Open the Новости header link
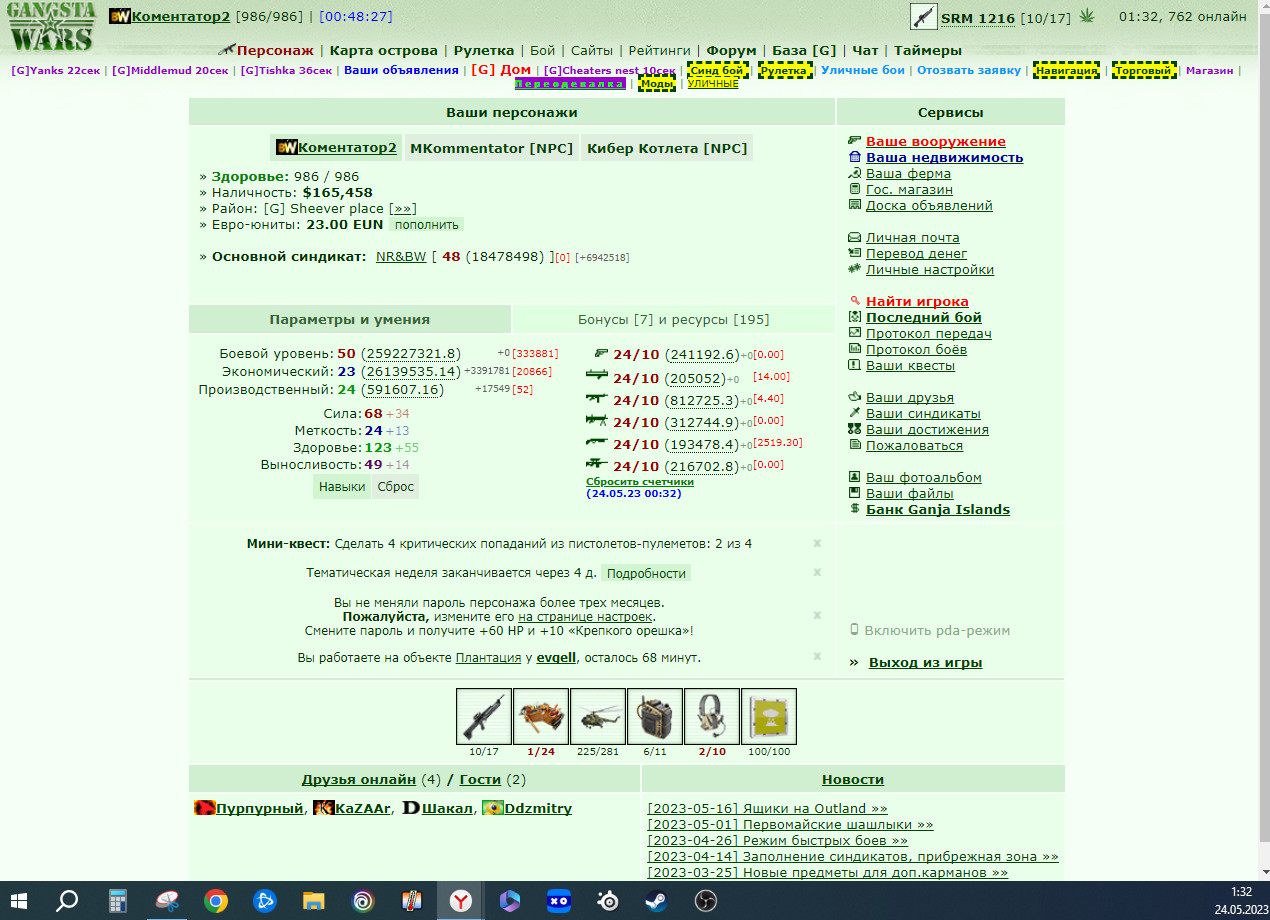1270x920 pixels. coord(853,779)
